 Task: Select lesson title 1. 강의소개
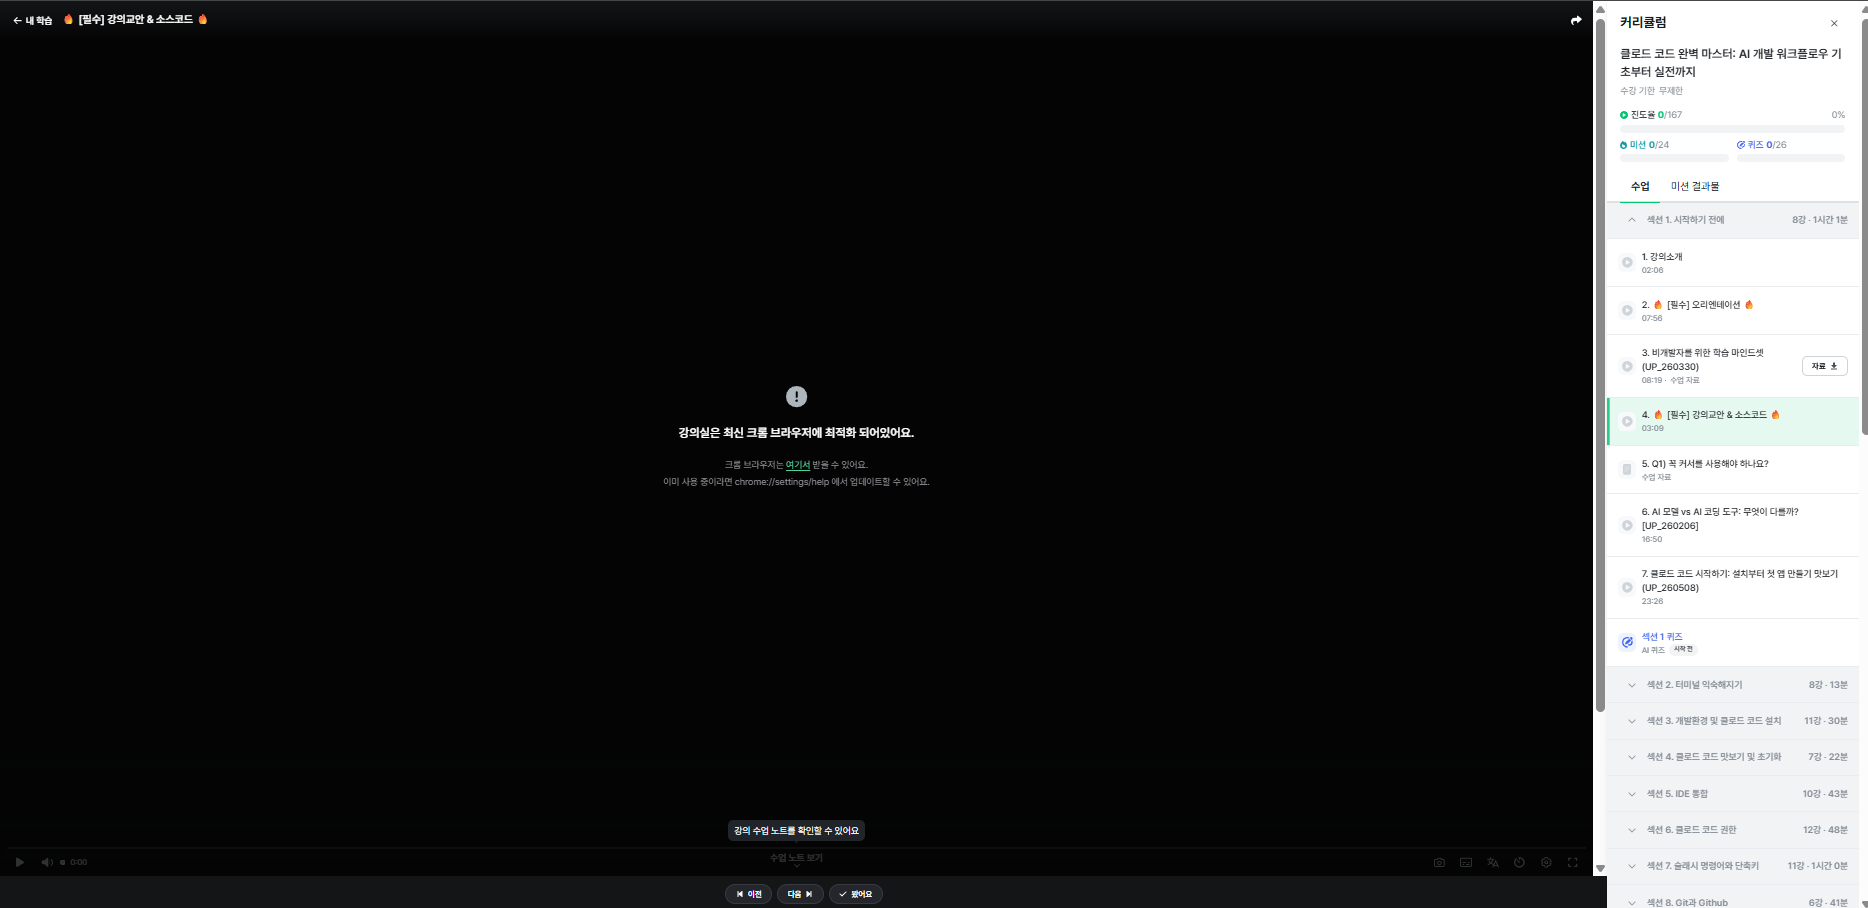pyautogui.click(x=1662, y=257)
